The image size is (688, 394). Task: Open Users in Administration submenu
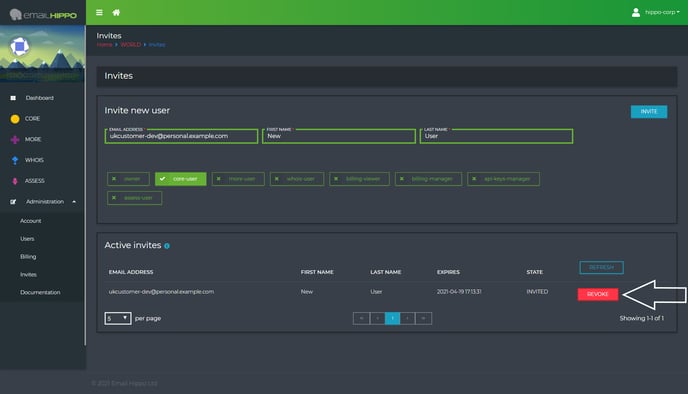27,239
